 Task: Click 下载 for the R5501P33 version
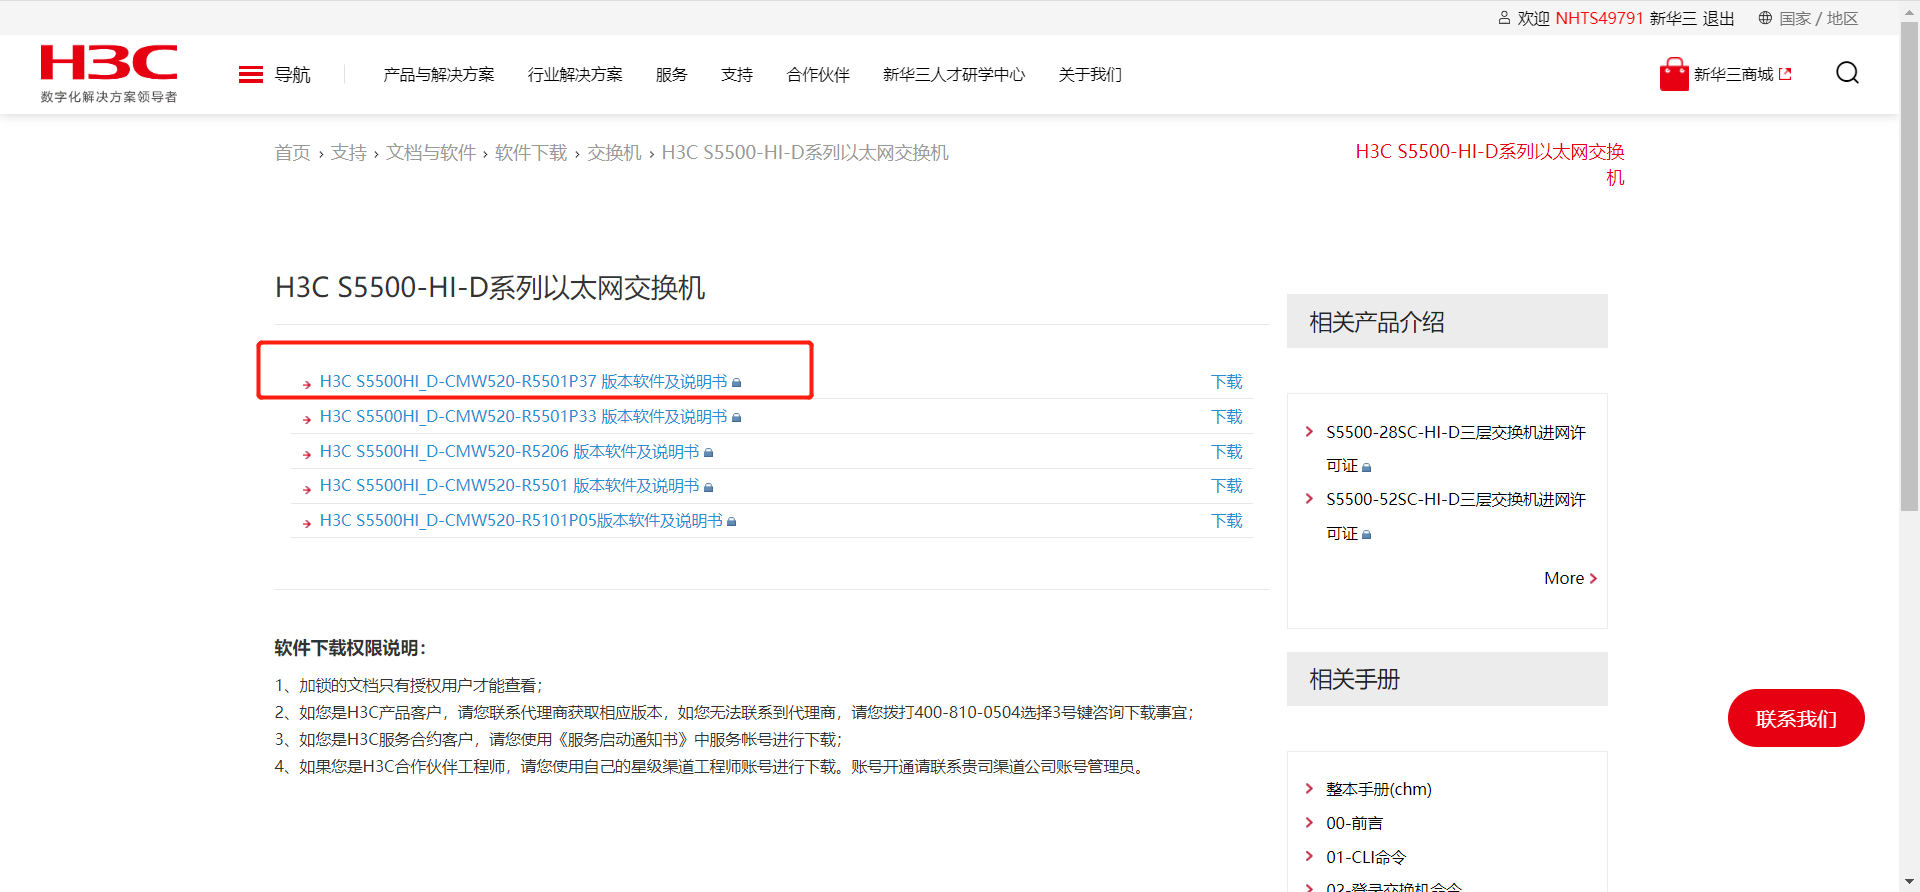coord(1227,417)
